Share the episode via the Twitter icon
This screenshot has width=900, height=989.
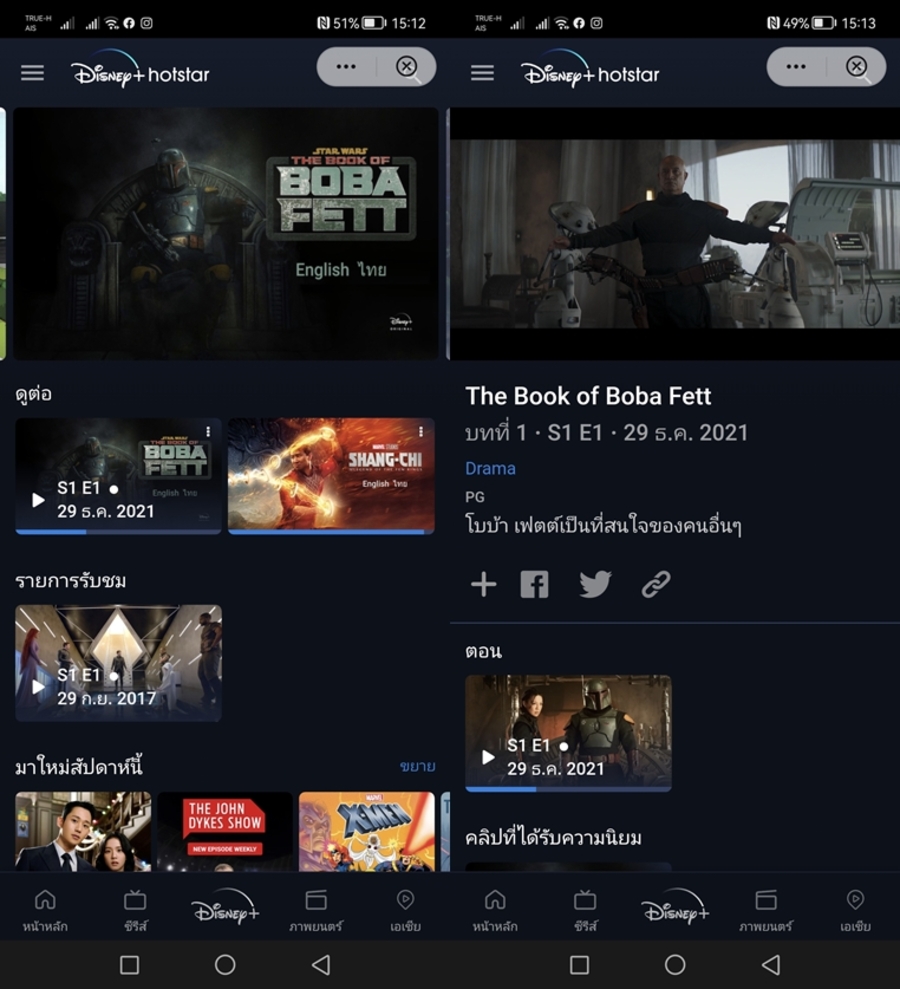tap(595, 584)
